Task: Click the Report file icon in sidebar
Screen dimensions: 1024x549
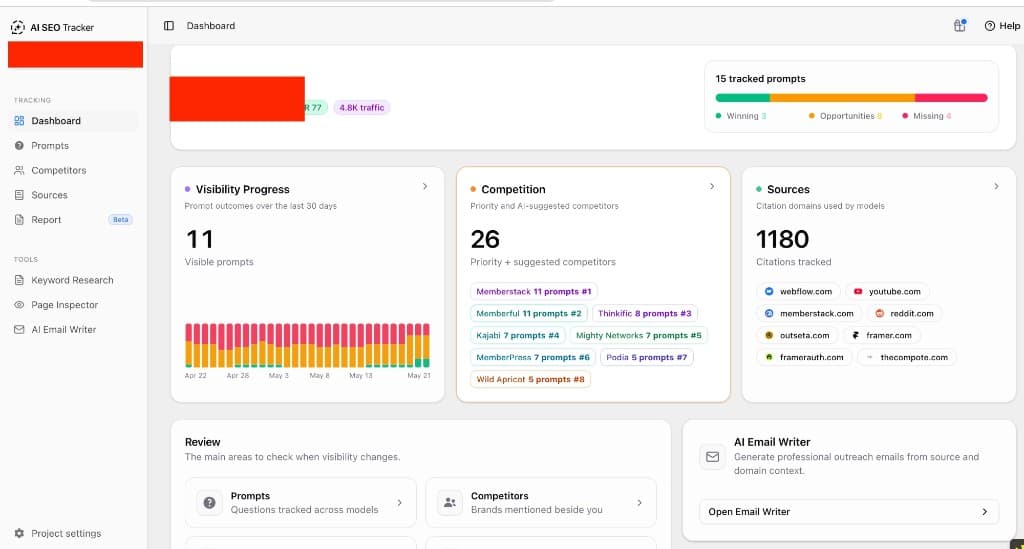Action: 19,220
